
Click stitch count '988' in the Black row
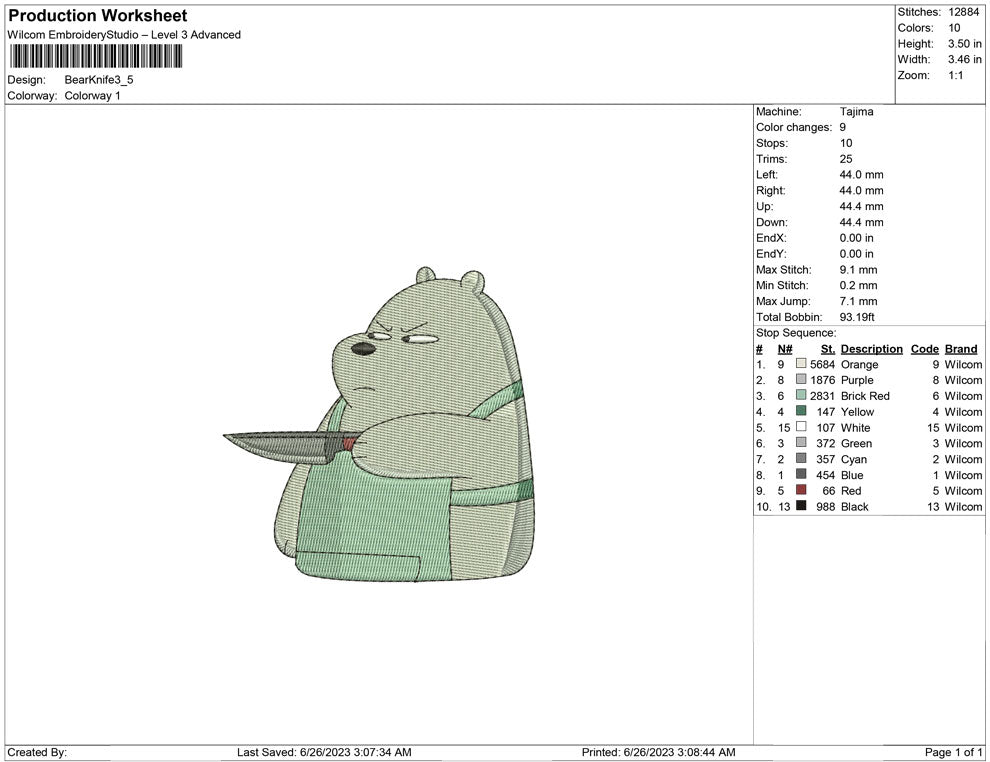825,506
